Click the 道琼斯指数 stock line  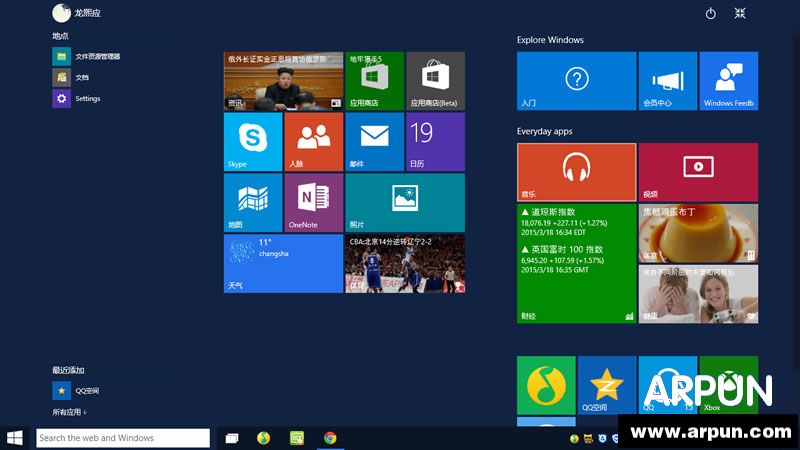(548, 212)
